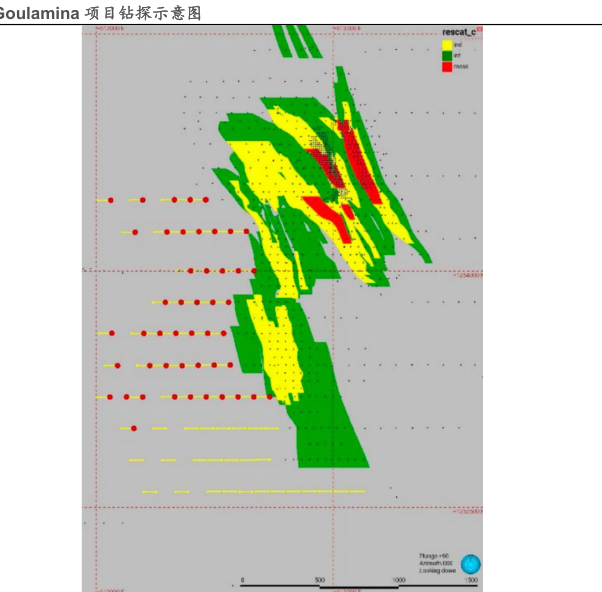Click the green inf legend swatch
Viewport: 602px width, 592px height.
[447, 55]
